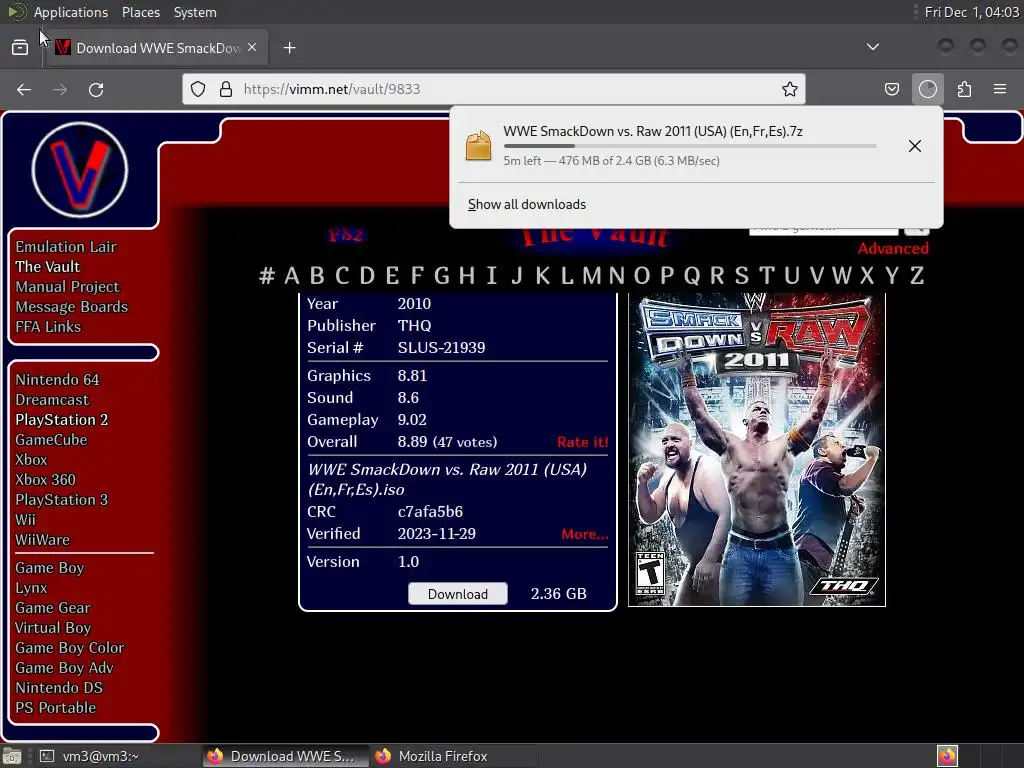Open the Message Boards link
The height and width of the screenshot is (768, 1024).
coord(72,307)
